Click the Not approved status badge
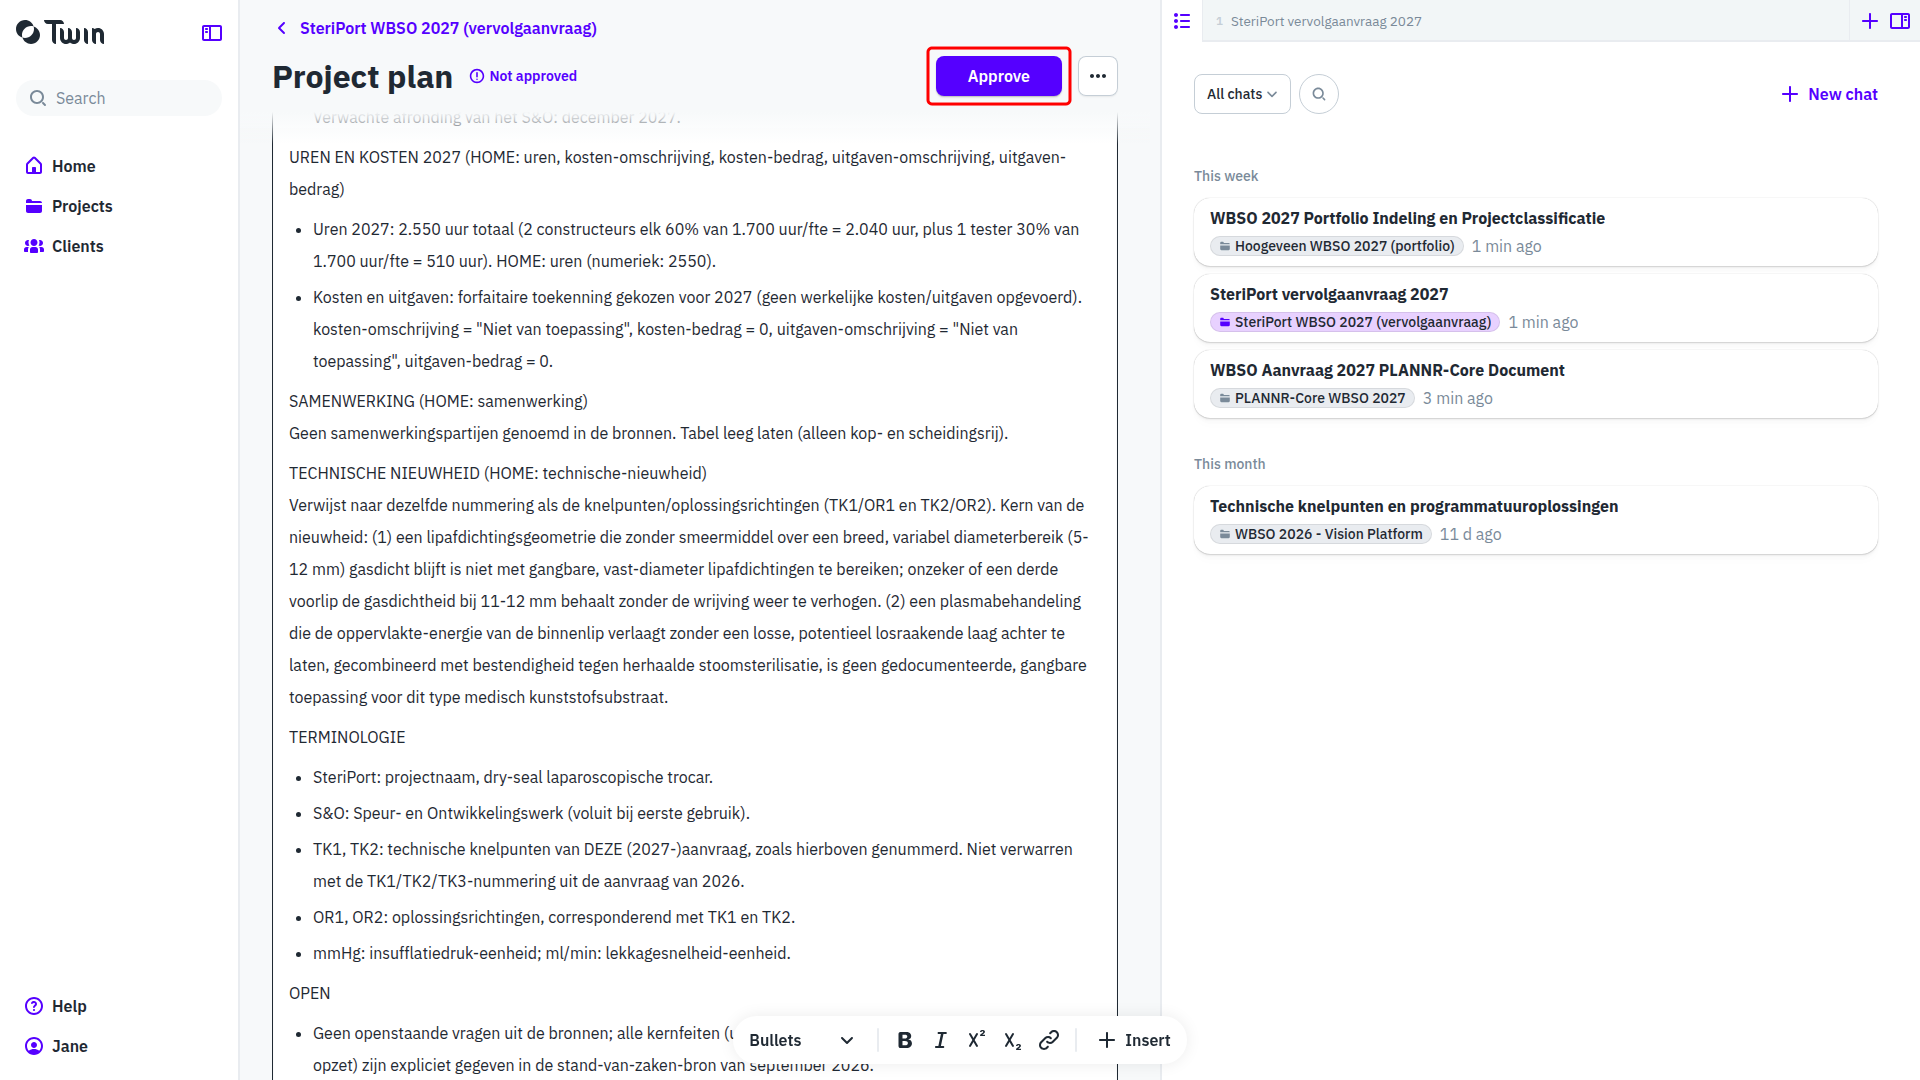The width and height of the screenshot is (1920, 1080). coord(523,76)
